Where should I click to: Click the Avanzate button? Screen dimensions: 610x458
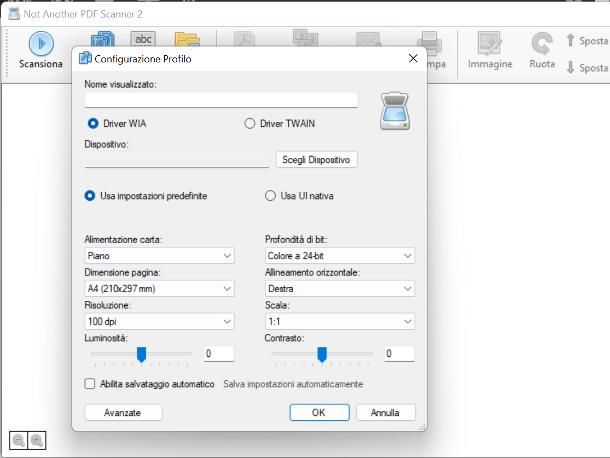click(123, 412)
